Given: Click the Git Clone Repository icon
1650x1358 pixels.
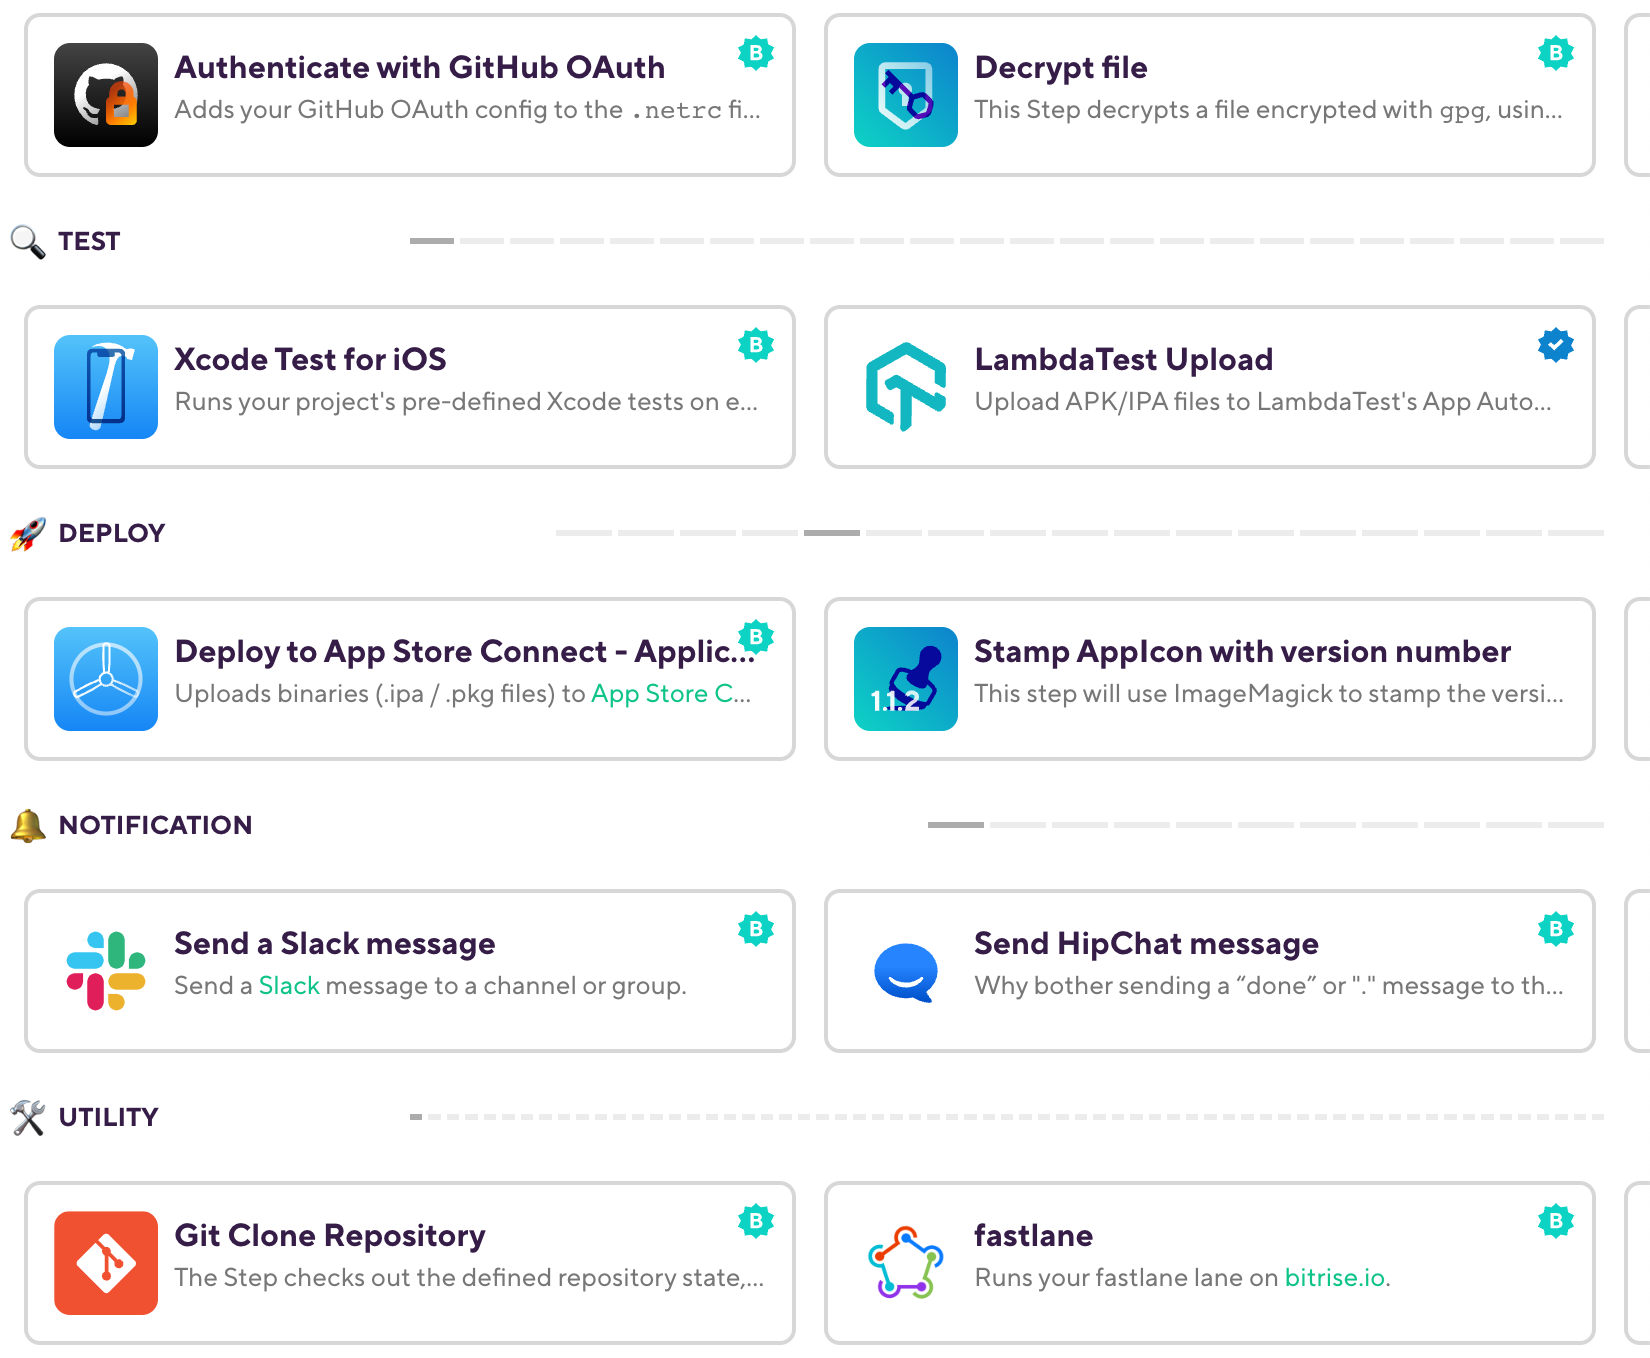Looking at the screenshot, I should coord(106,1263).
